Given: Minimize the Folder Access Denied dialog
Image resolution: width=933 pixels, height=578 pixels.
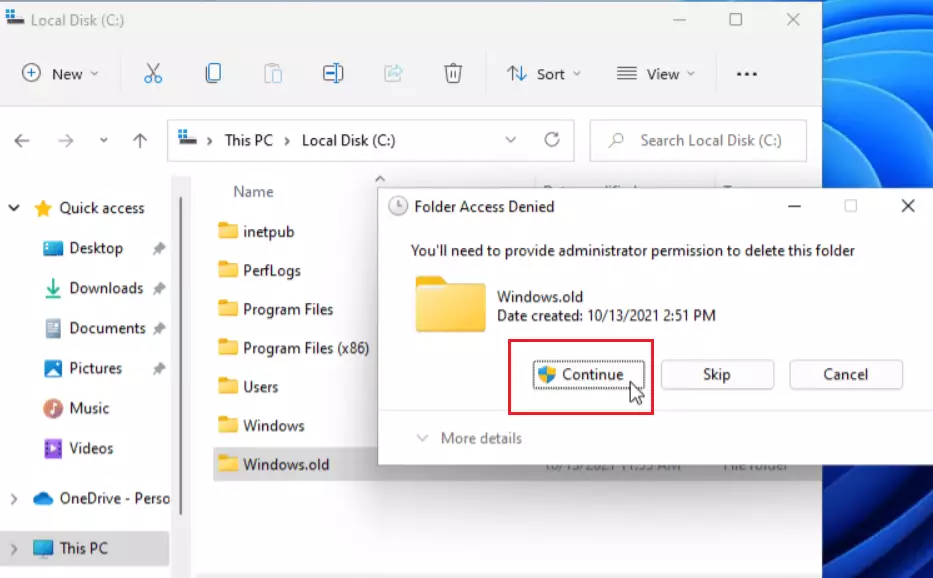Looking at the screenshot, I should click(x=794, y=206).
